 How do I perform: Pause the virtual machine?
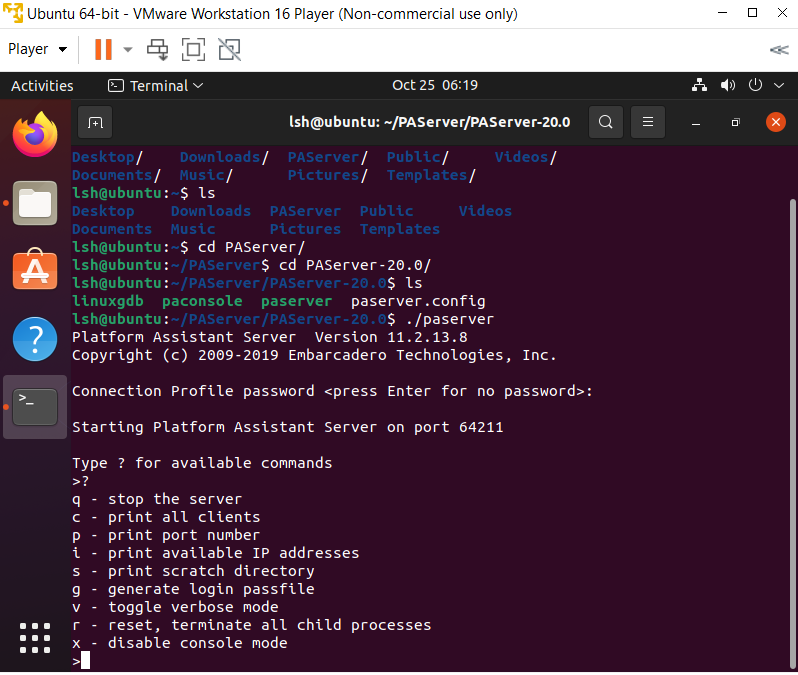point(103,49)
